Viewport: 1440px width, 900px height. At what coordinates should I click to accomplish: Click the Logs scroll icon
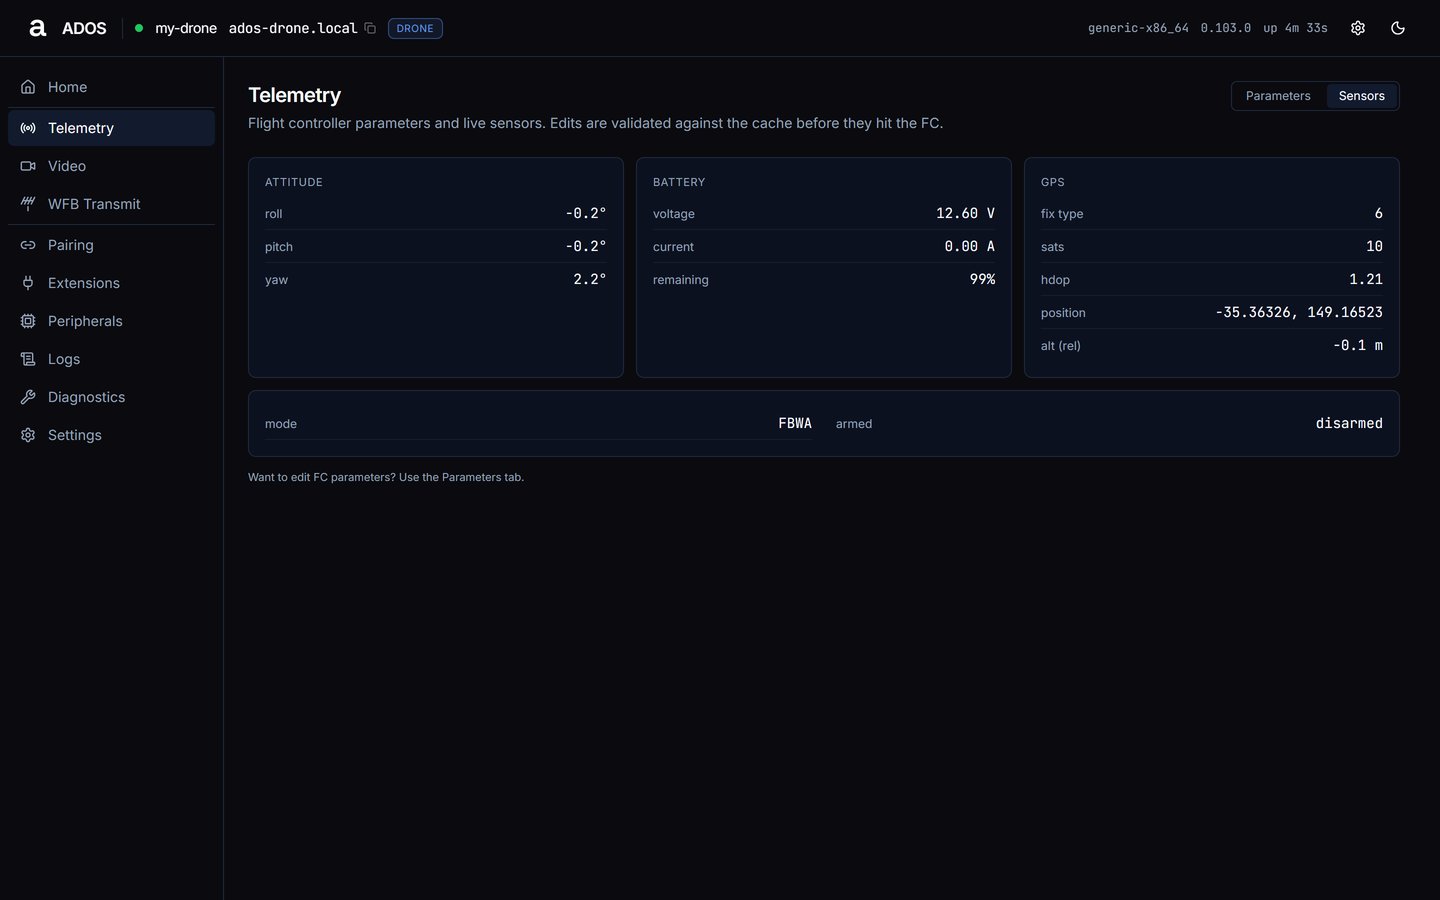coord(28,359)
